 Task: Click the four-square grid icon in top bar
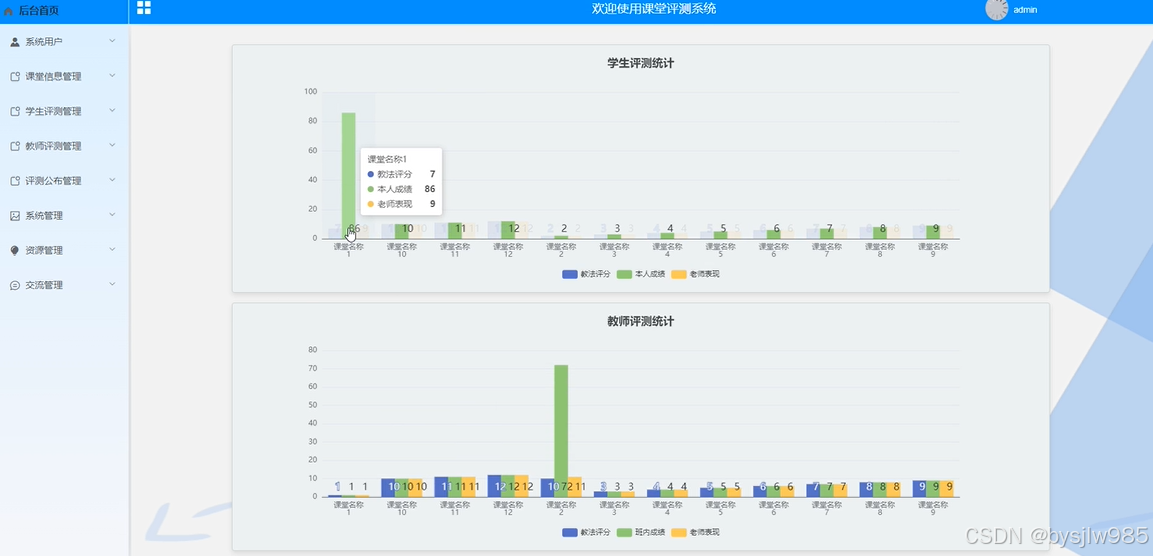point(144,8)
